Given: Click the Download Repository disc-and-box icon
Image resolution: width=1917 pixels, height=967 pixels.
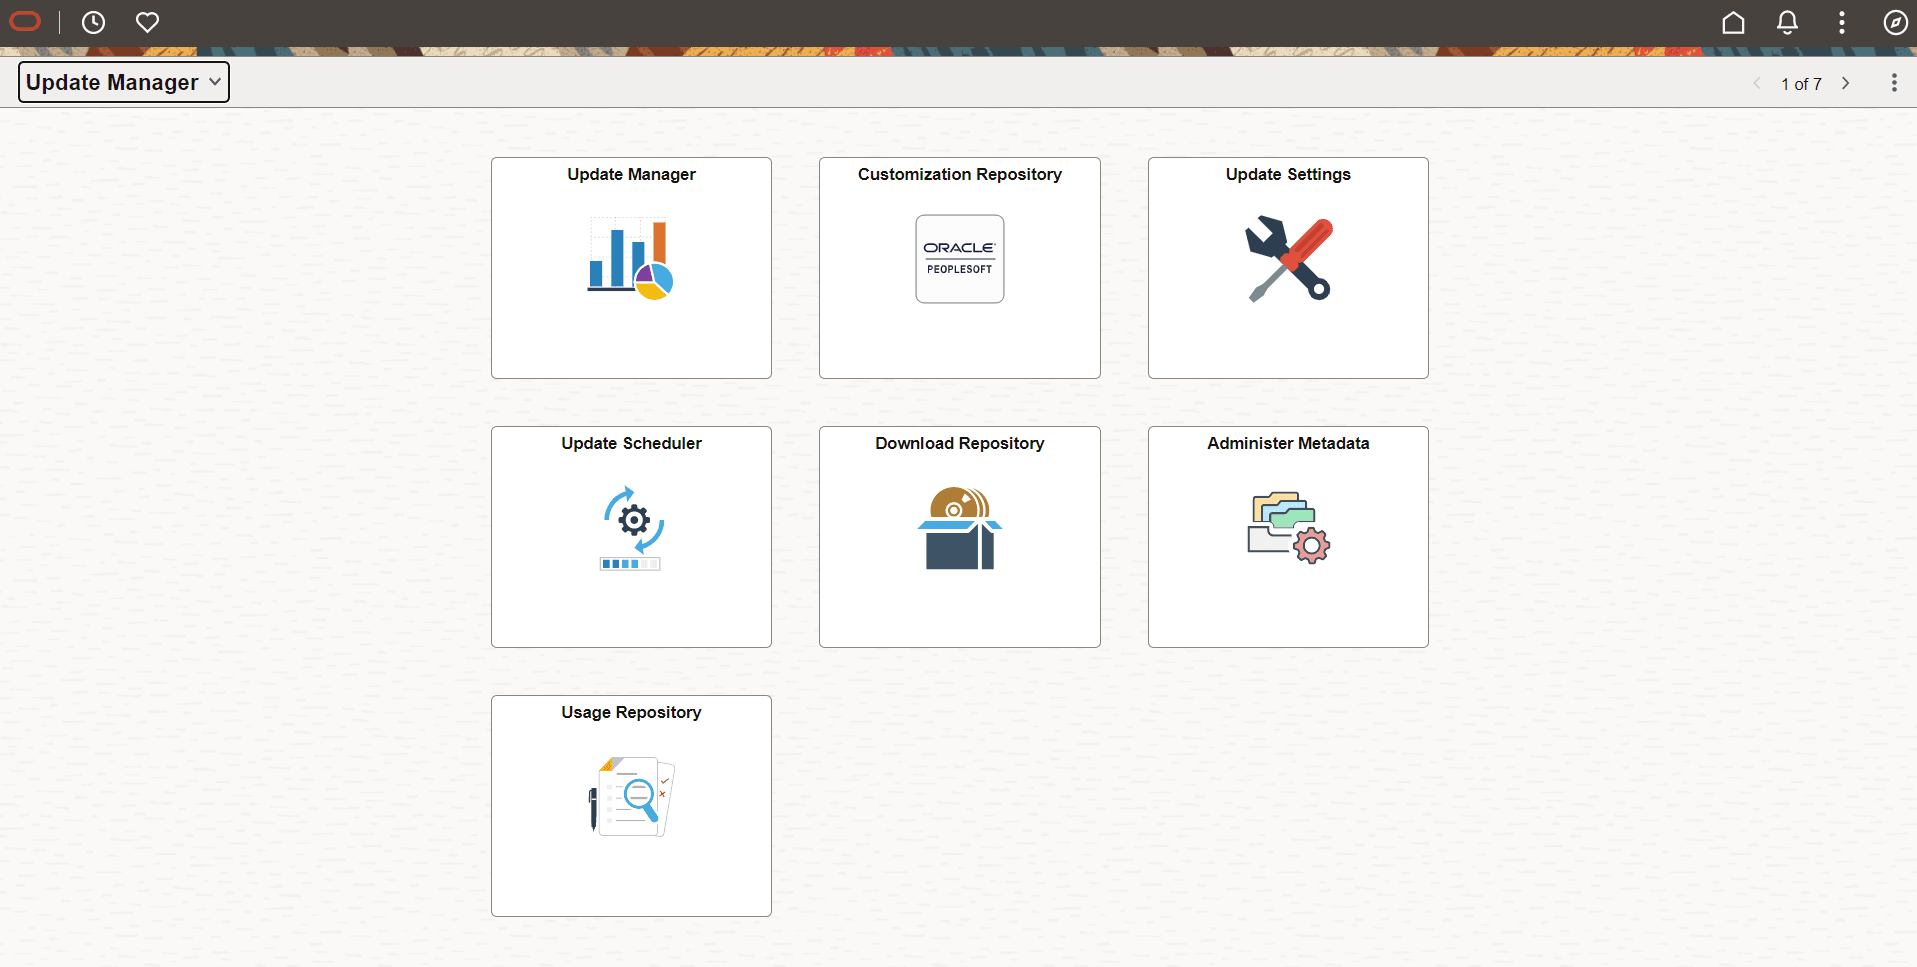Looking at the screenshot, I should [958, 529].
